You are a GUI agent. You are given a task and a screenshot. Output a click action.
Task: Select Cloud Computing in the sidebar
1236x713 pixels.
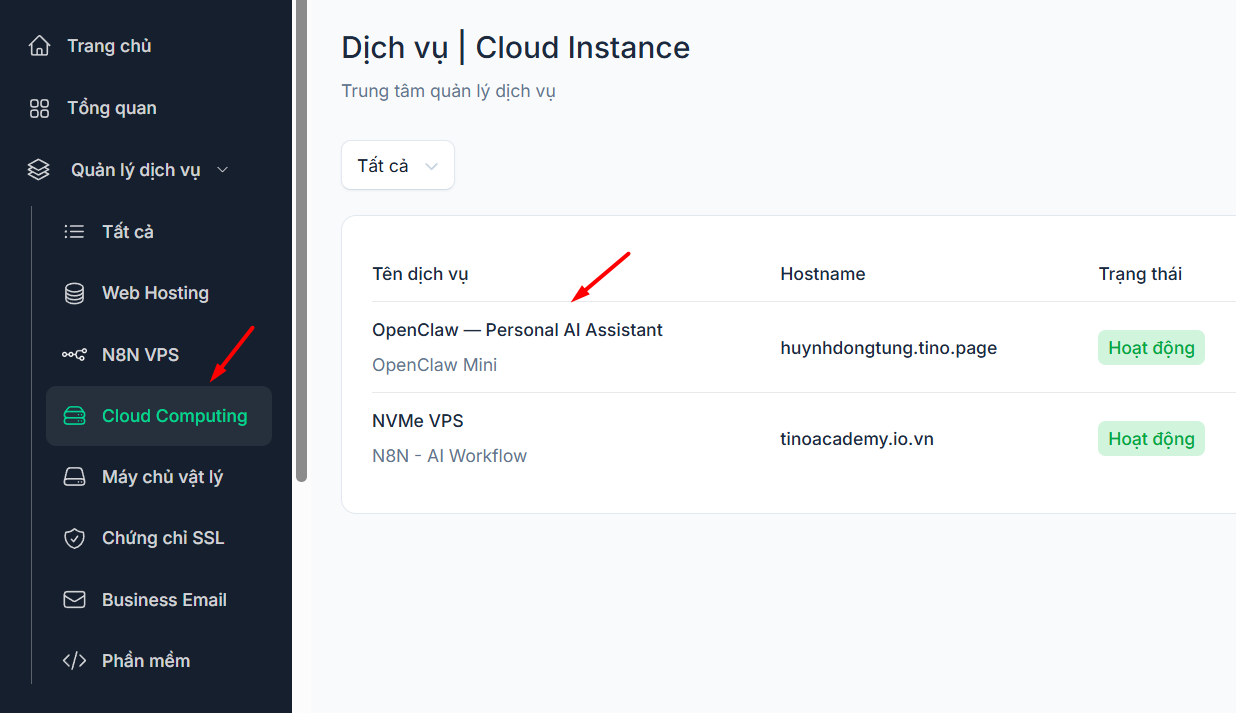[x=174, y=416]
